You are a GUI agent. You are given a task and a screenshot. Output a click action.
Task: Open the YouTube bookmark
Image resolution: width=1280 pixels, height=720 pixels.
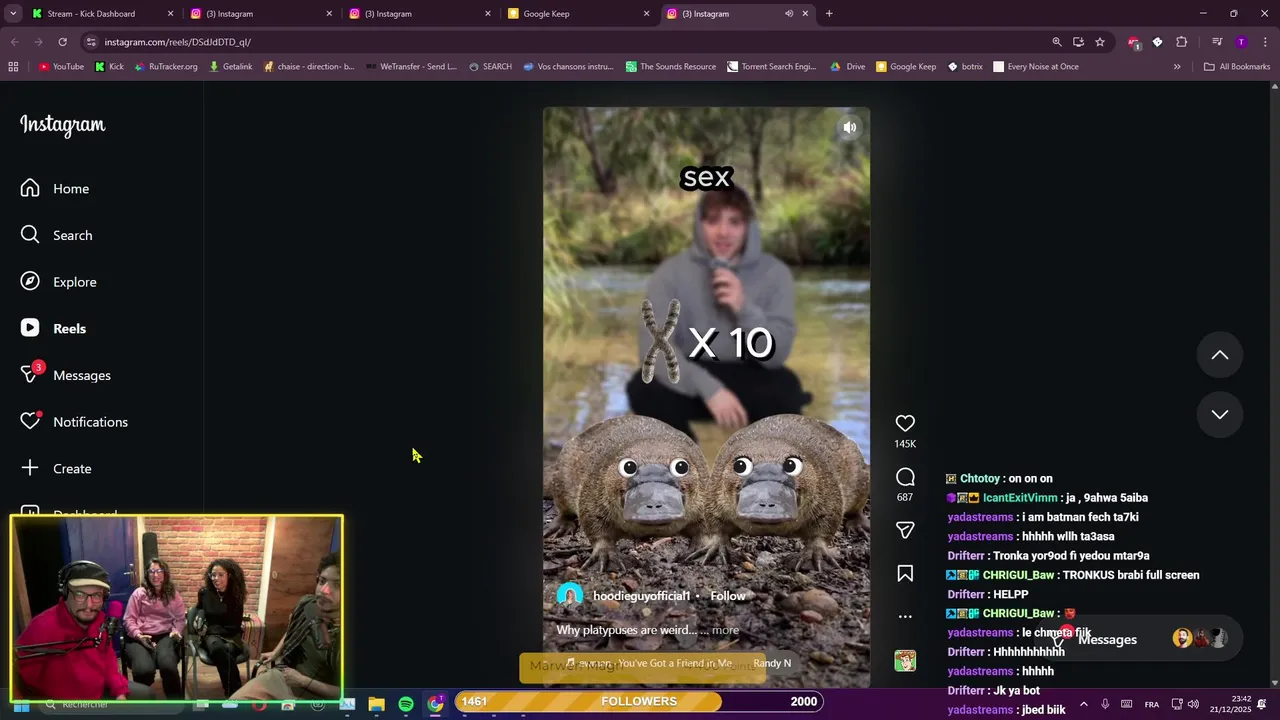pyautogui.click(x=61, y=67)
